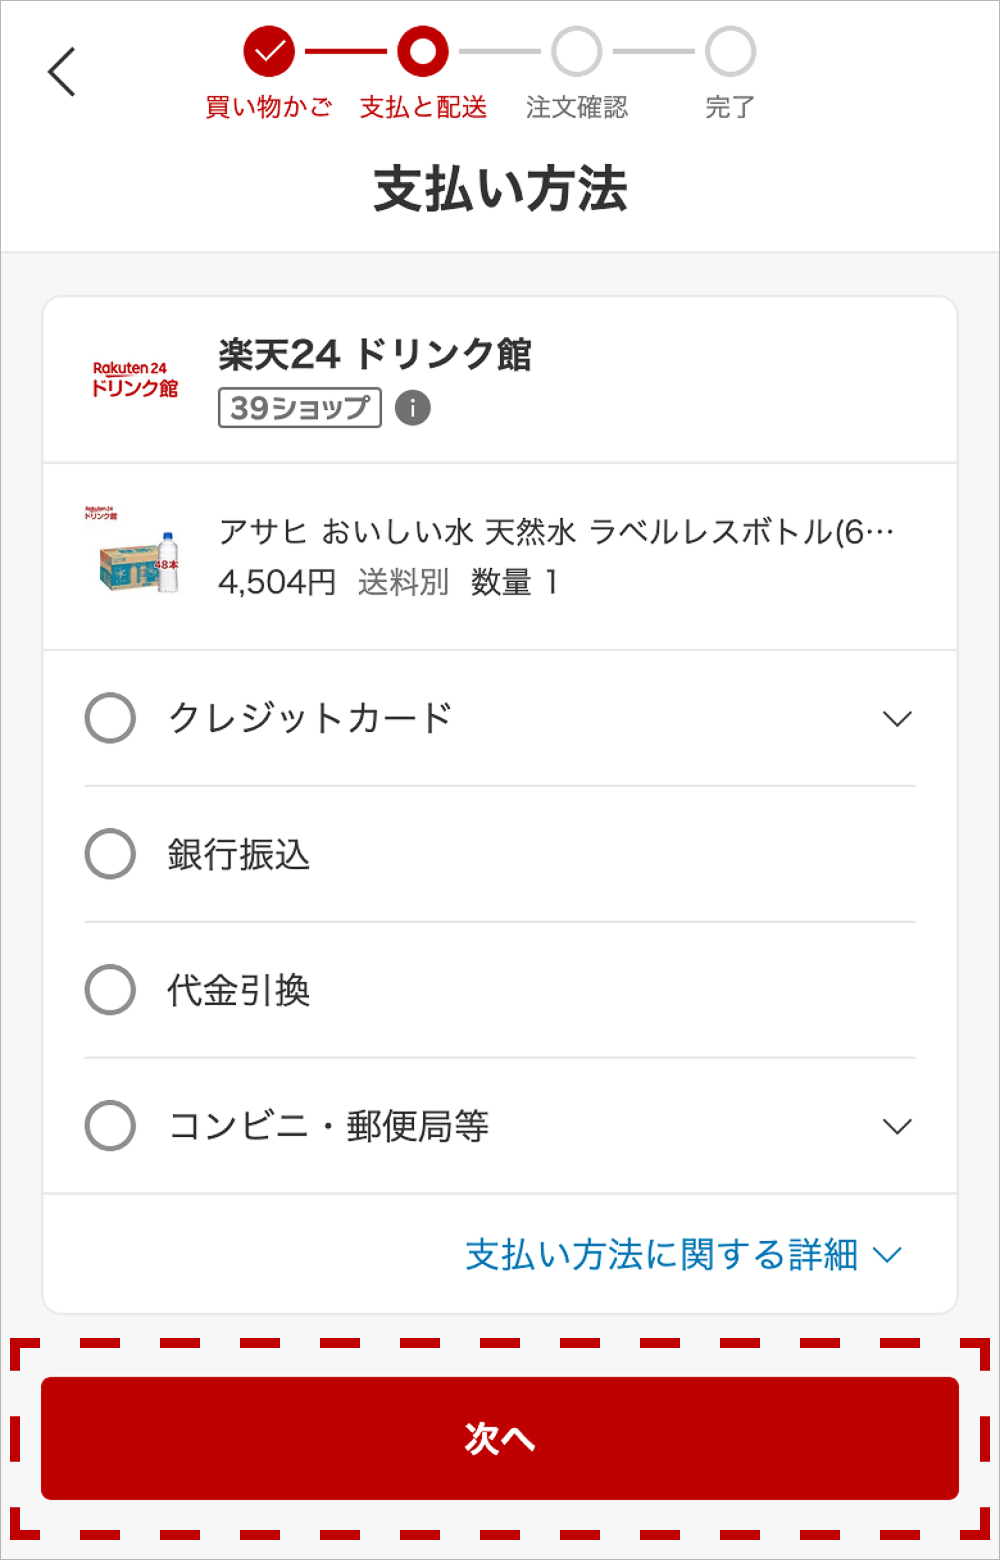This screenshot has width=1000, height=1560.
Task: Tap the 39ショップ badge
Action: [300, 408]
